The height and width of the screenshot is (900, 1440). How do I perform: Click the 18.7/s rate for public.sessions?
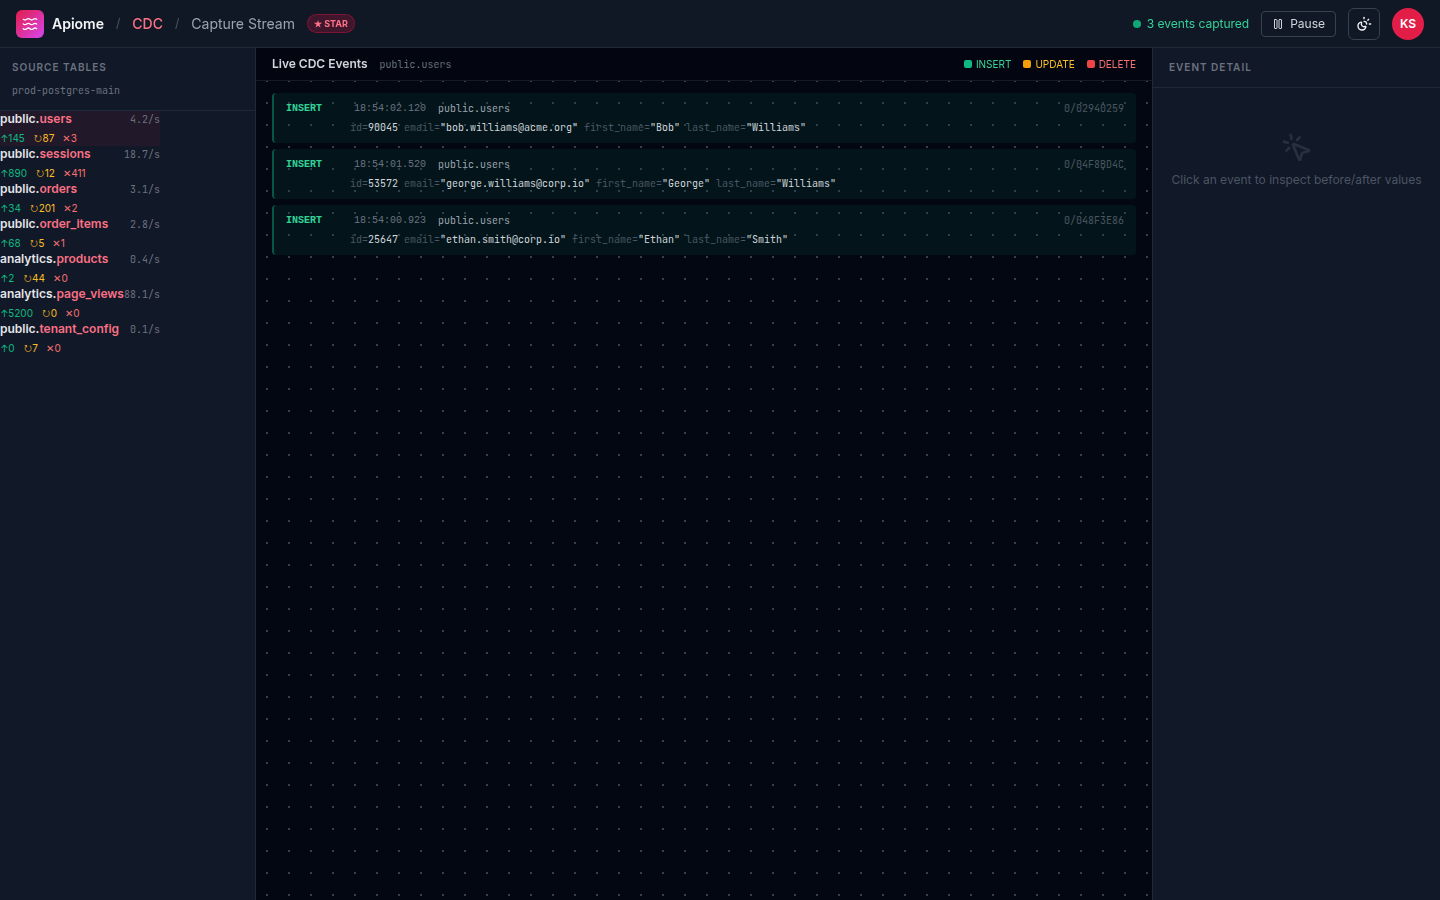(142, 154)
